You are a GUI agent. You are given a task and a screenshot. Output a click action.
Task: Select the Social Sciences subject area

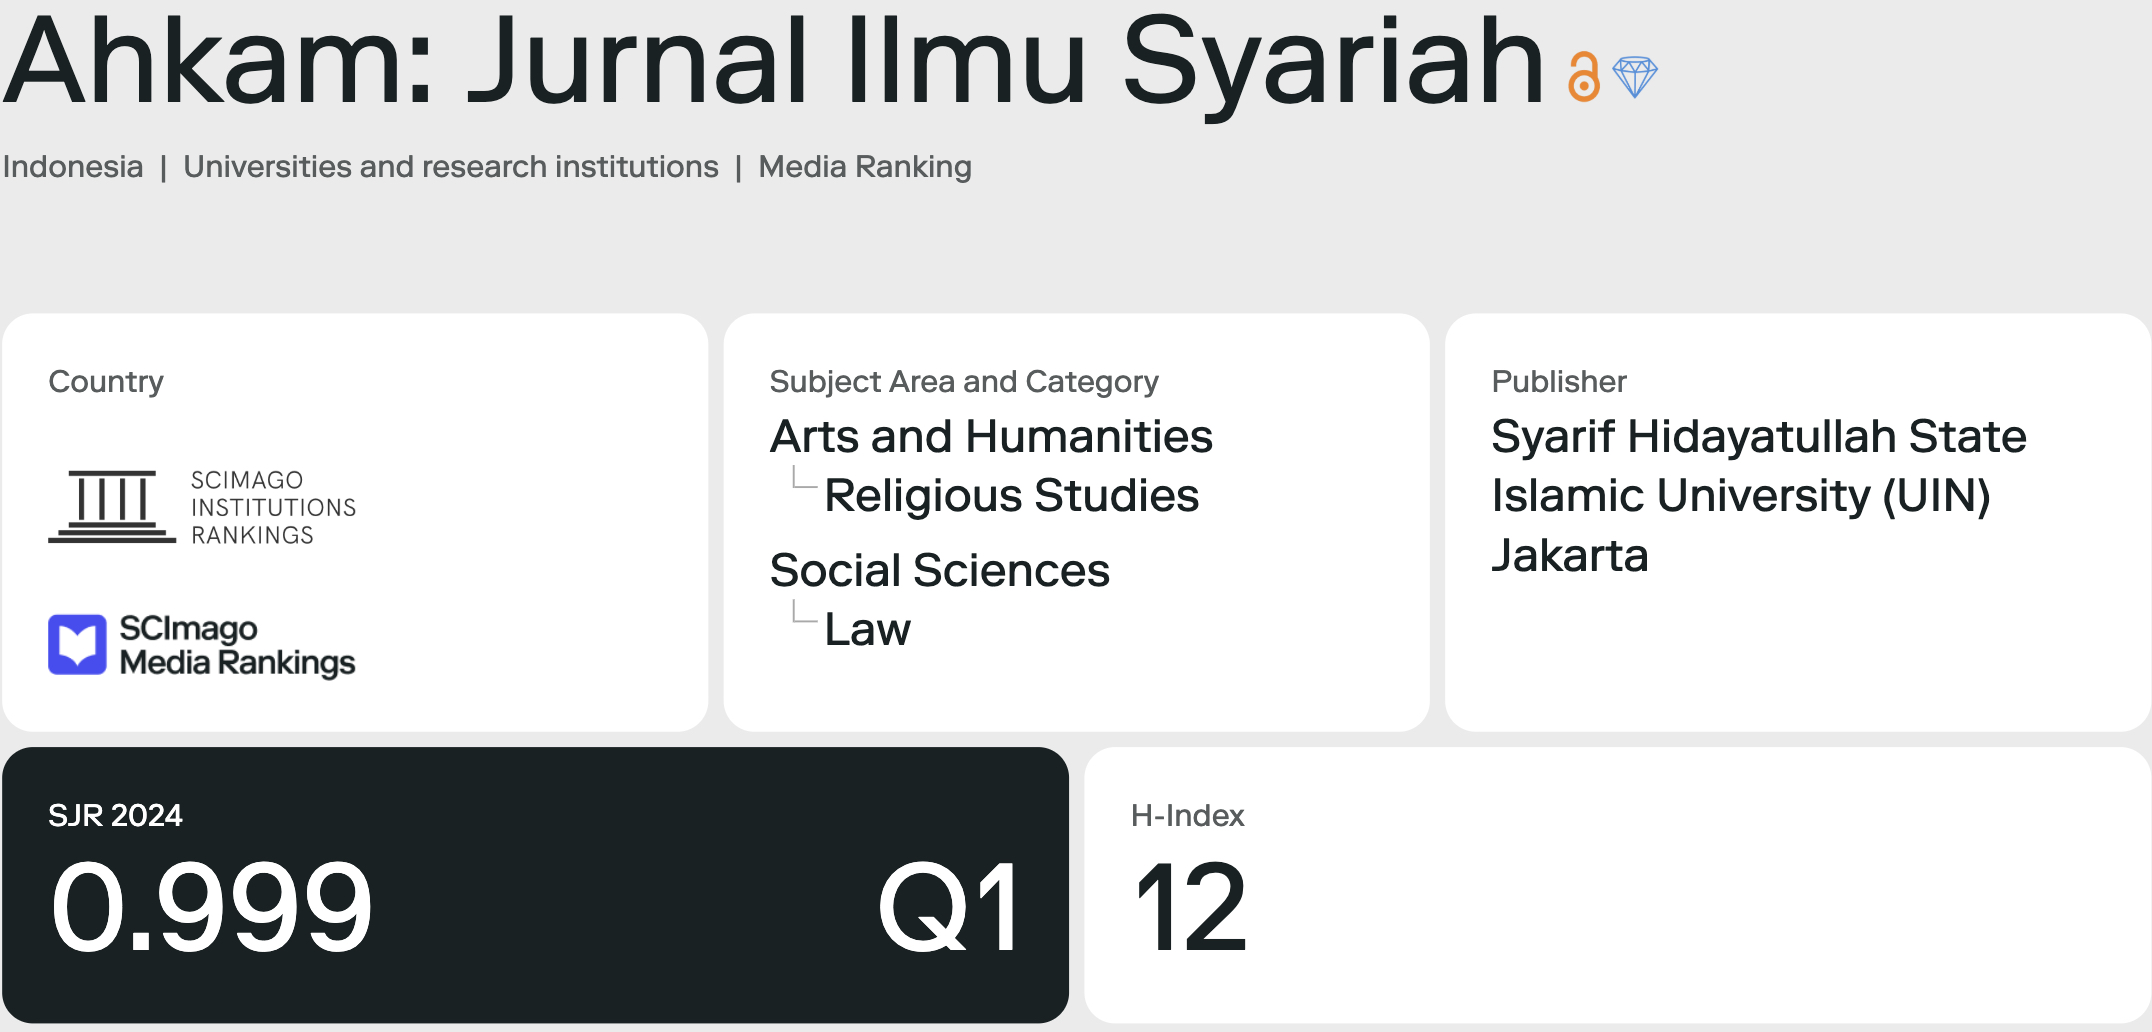point(939,570)
